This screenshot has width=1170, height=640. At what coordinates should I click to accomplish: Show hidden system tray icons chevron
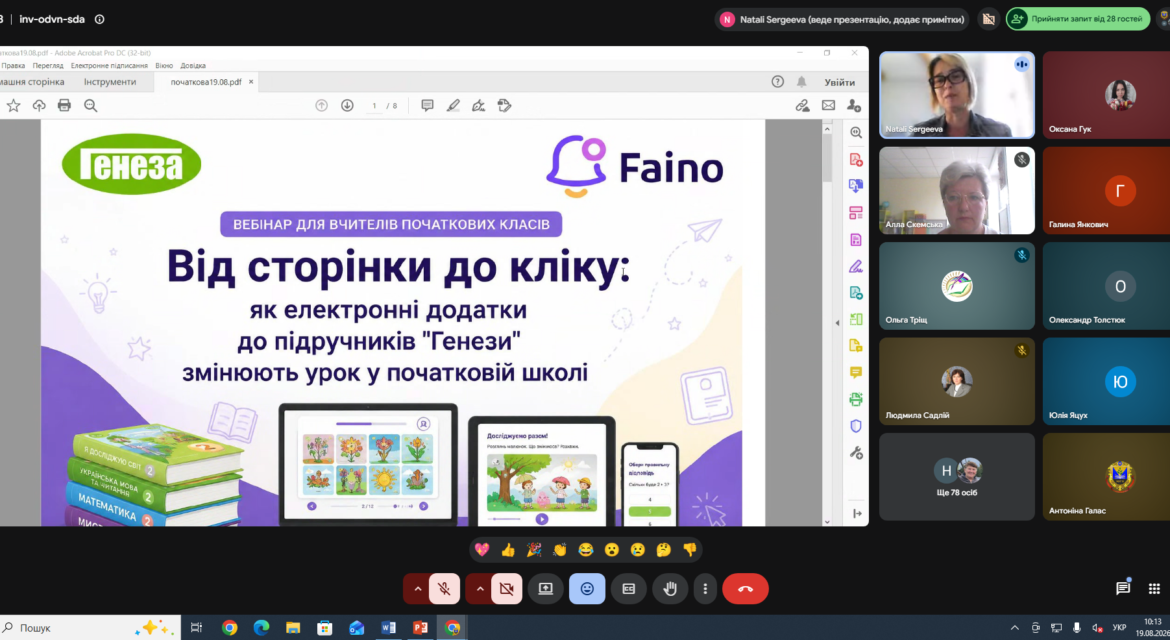1014,627
